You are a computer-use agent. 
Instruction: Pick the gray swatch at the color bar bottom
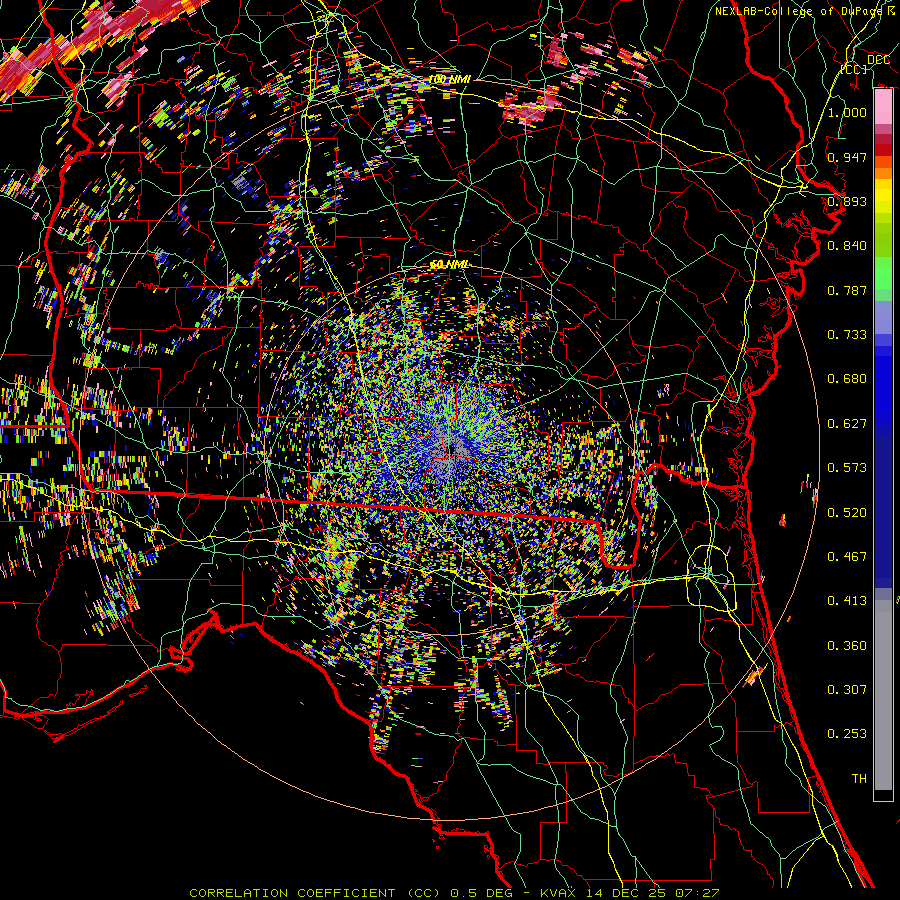click(x=883, y=695)
